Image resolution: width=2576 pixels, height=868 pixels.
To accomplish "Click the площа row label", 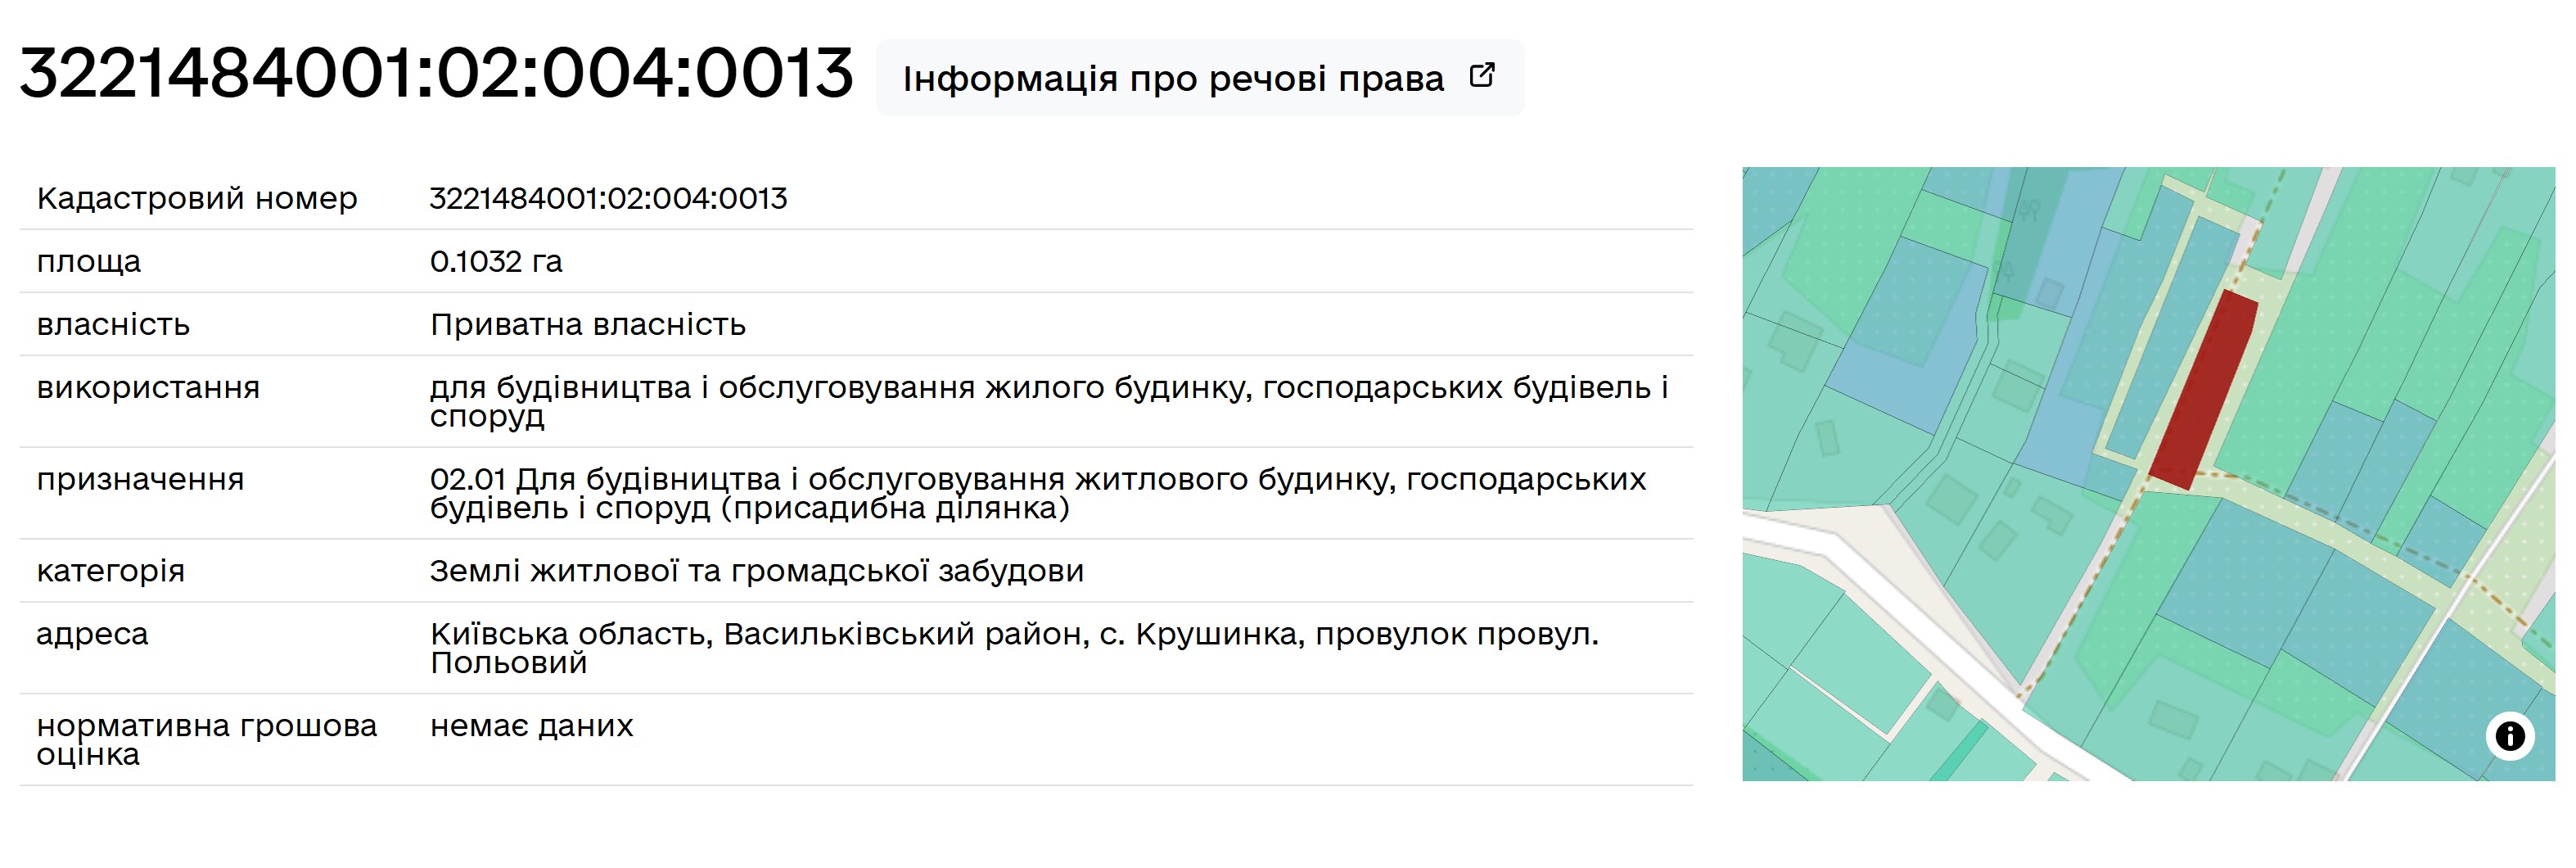I will pos(89,261).
